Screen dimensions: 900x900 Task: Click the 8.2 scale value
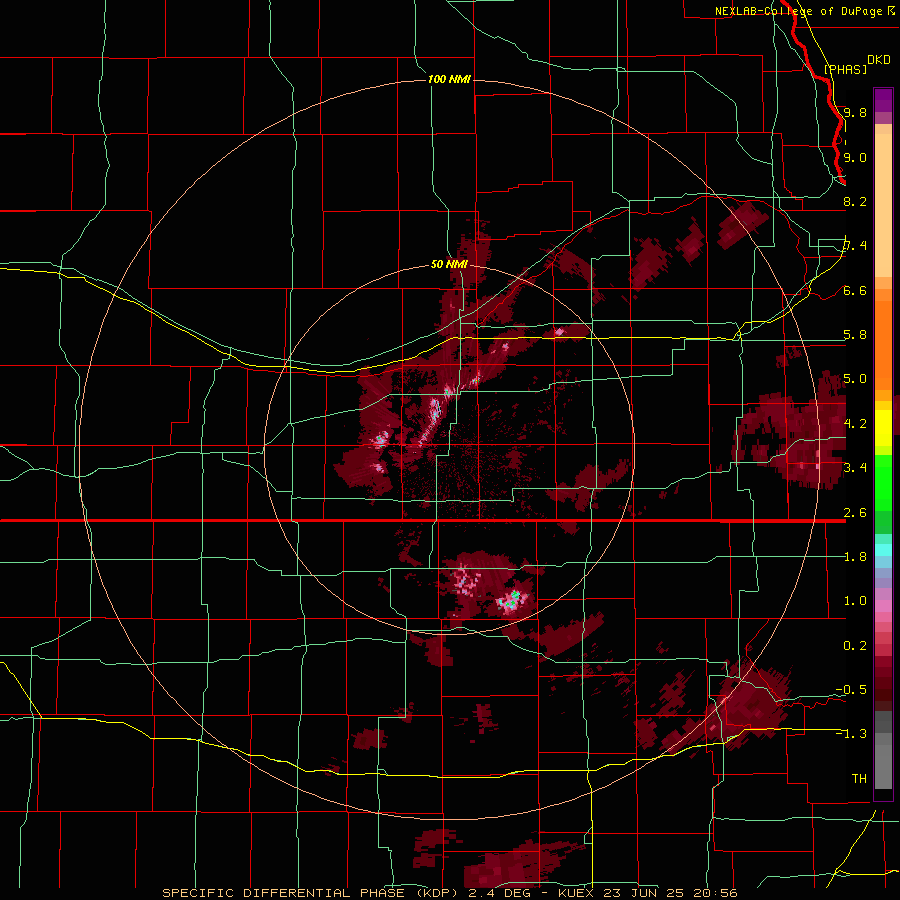click(855, 201)
